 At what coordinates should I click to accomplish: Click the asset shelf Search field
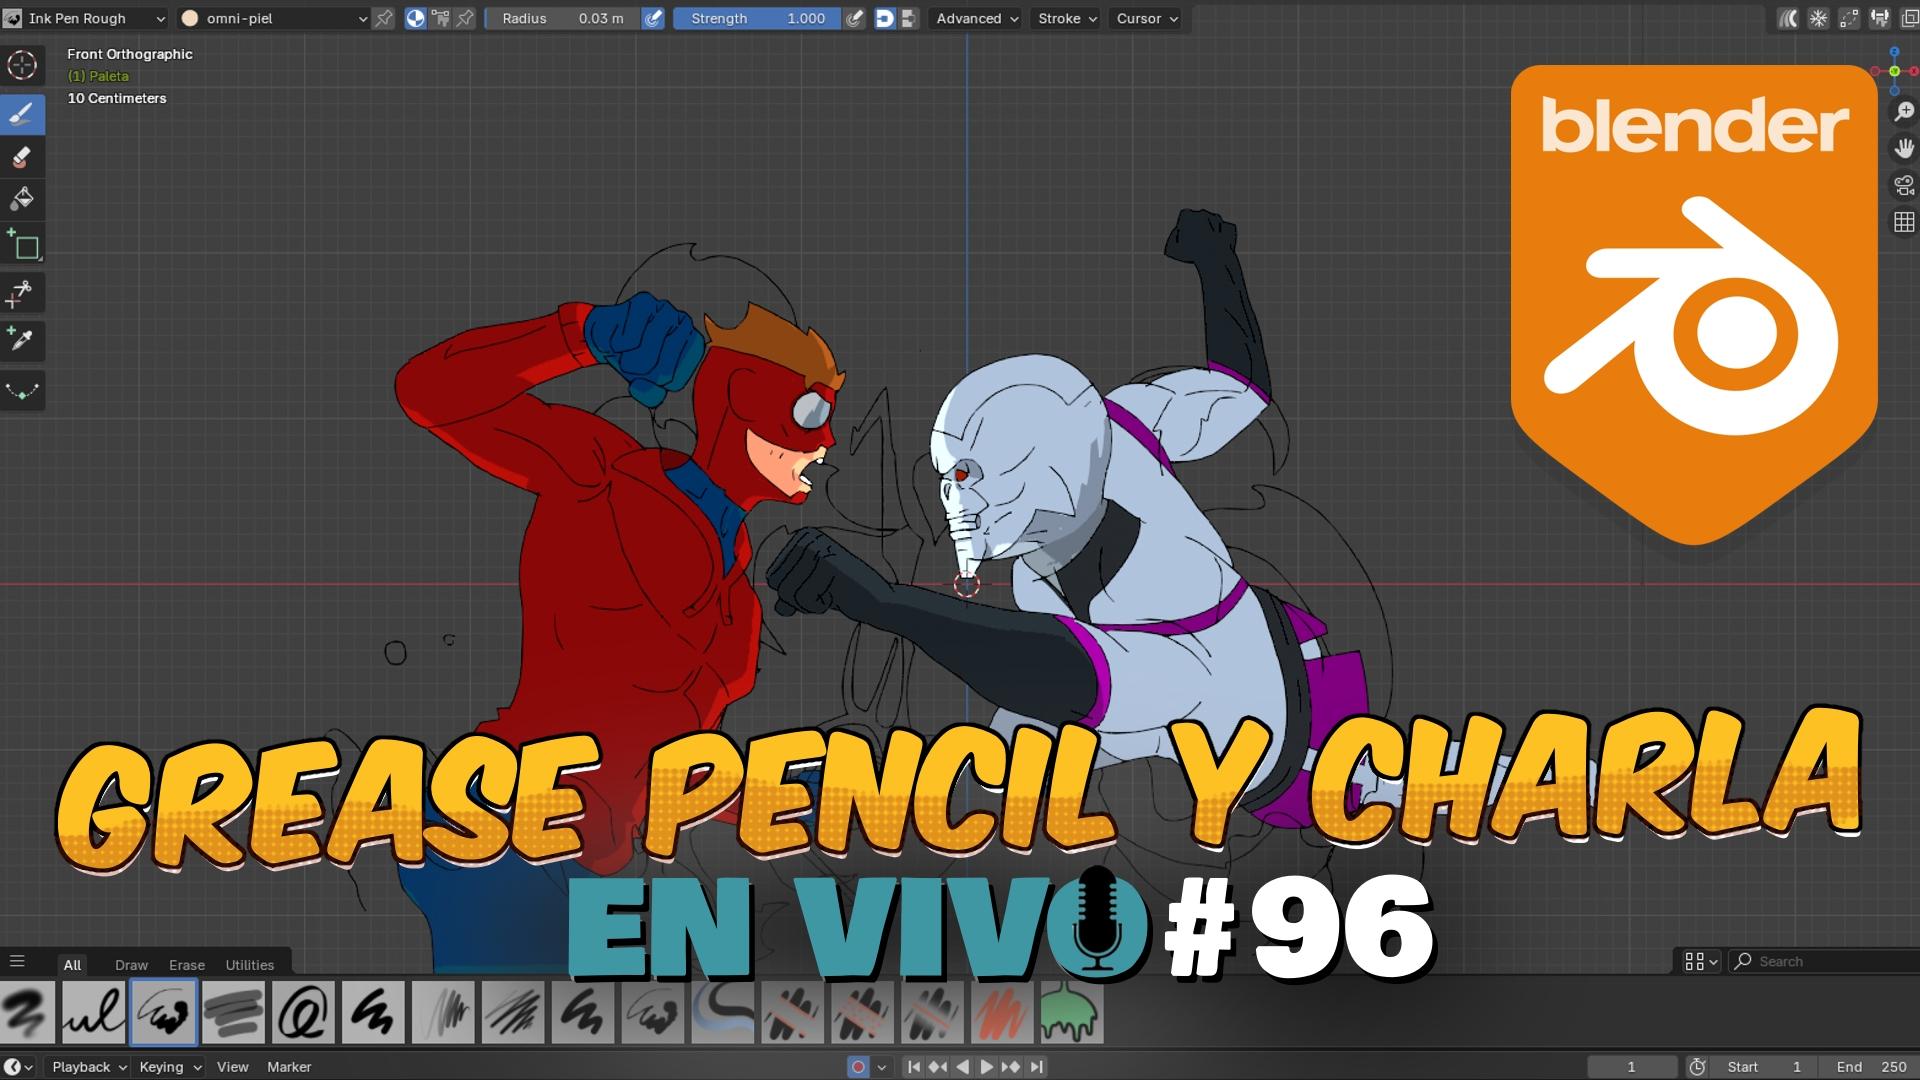[1824, 961]
